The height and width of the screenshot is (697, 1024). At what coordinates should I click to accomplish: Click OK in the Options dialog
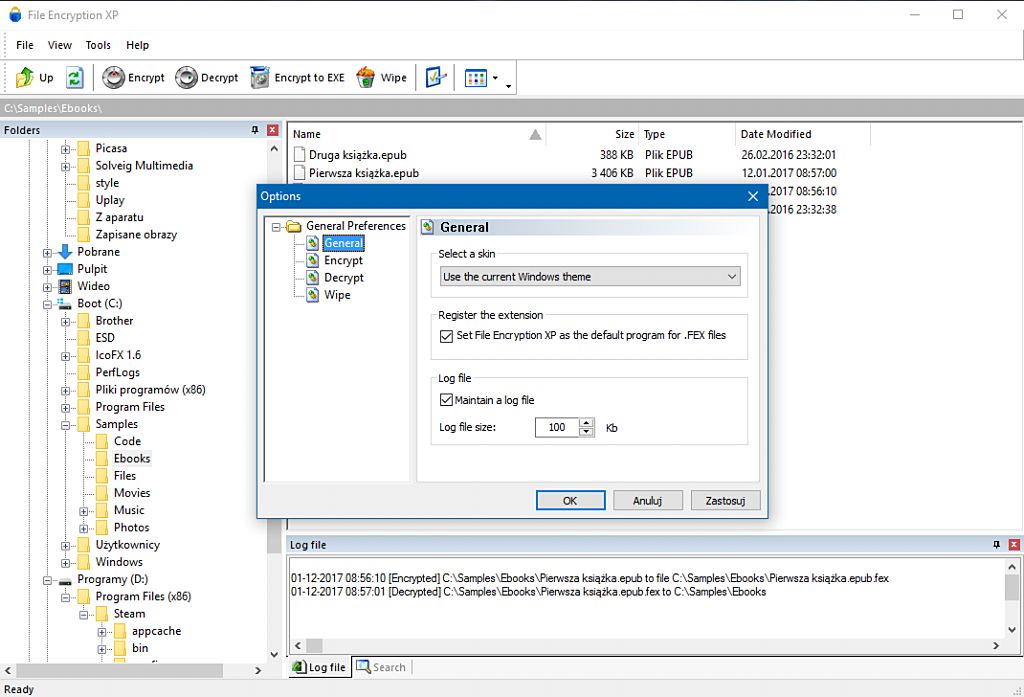click(x=570, y=500)
